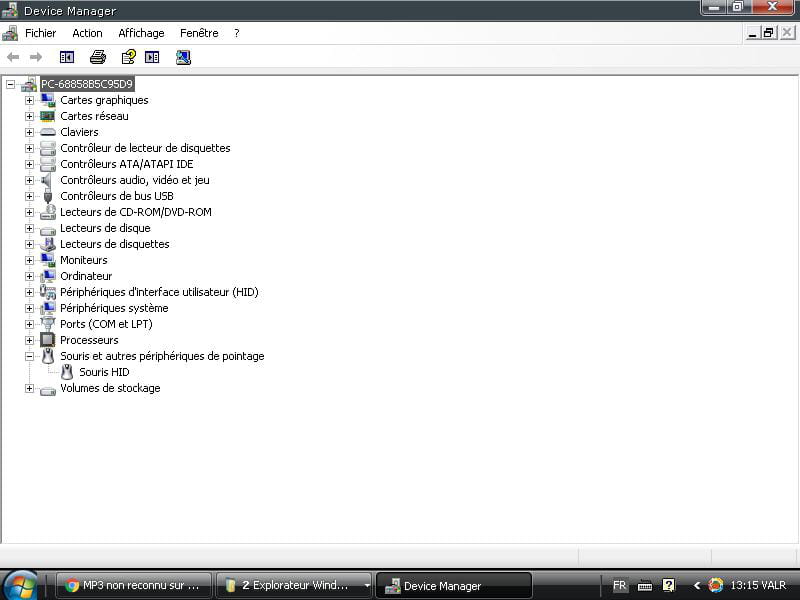This screenshot has width=800, height=600.
Task: Switch to Chrome MP3 non reconnu taskbar button
Action: coord(134,586)
